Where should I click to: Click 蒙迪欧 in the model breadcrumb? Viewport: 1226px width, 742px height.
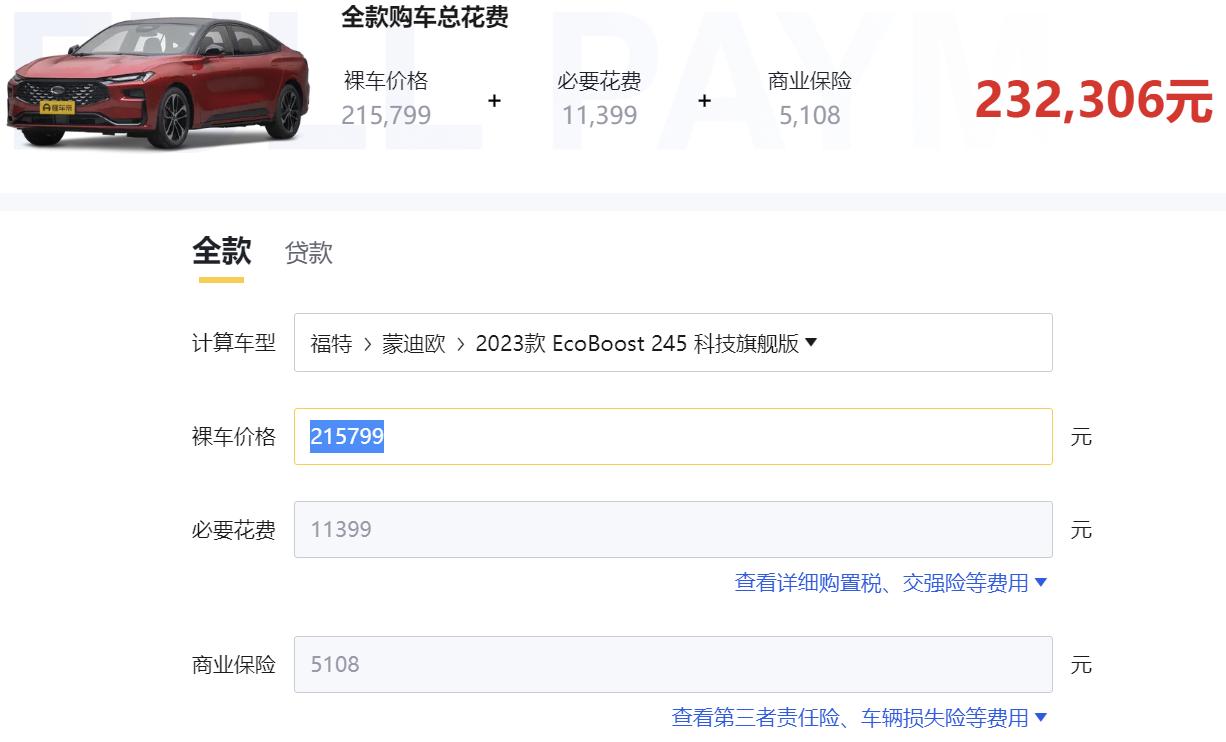tap(414, 342)
